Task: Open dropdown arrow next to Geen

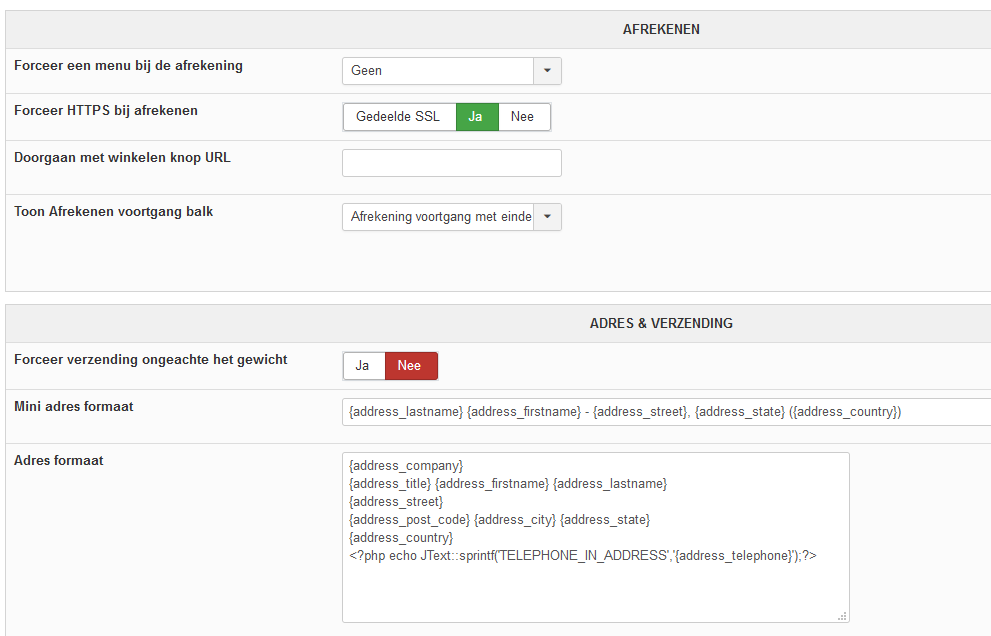Action: (x=547, y=71)
